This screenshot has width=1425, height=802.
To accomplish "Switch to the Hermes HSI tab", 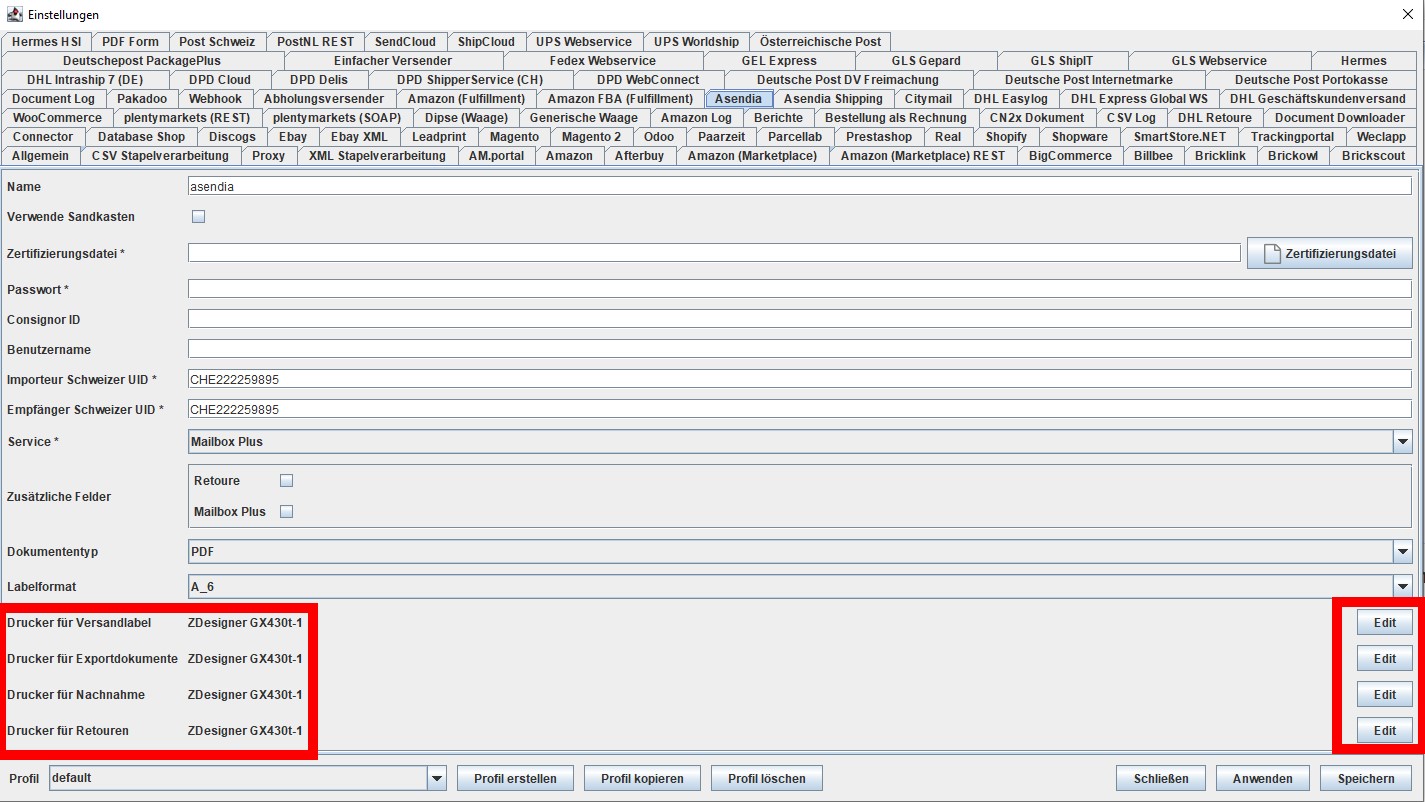I will pos(48,42).
